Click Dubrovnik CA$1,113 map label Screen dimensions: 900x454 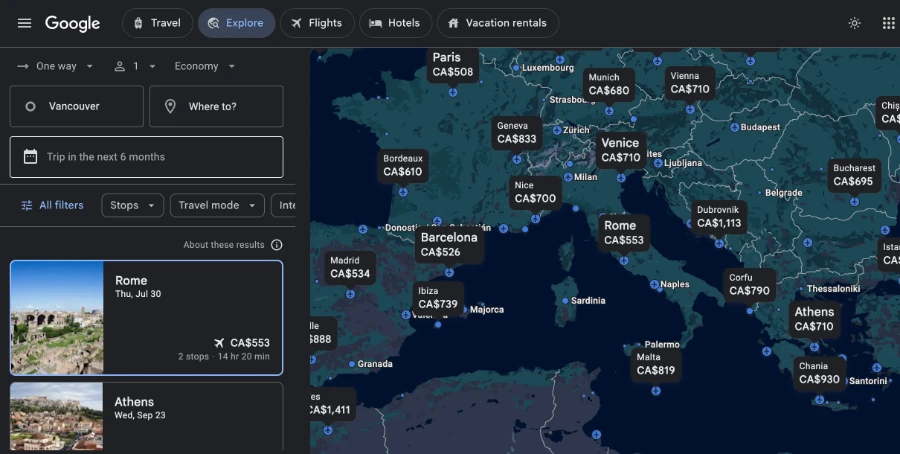point(719,217)
